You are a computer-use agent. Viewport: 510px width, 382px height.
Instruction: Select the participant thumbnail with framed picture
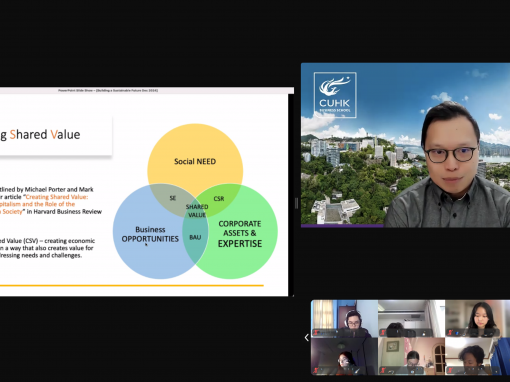(411, 356)
